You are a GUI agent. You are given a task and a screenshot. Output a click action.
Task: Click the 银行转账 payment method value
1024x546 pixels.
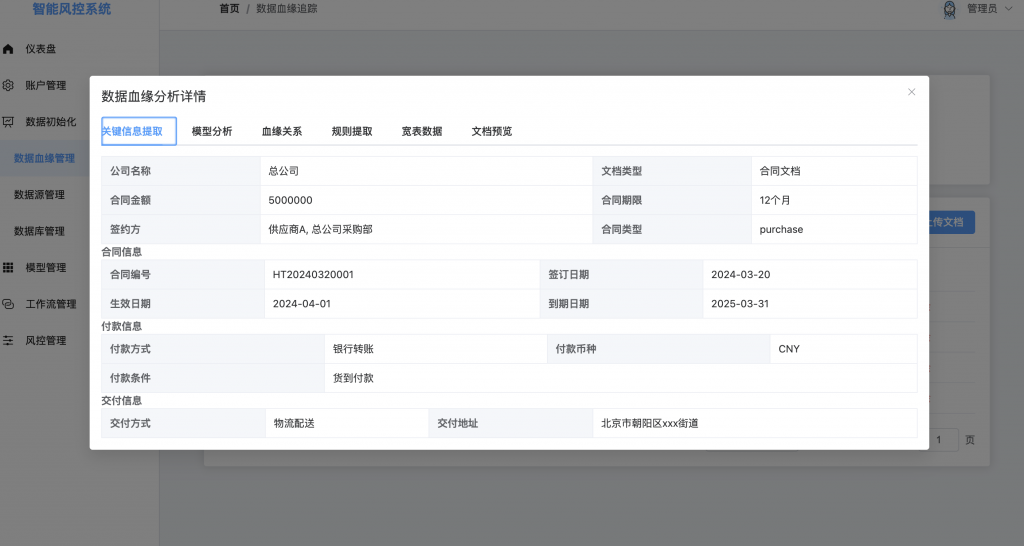(x=353, y=349)
